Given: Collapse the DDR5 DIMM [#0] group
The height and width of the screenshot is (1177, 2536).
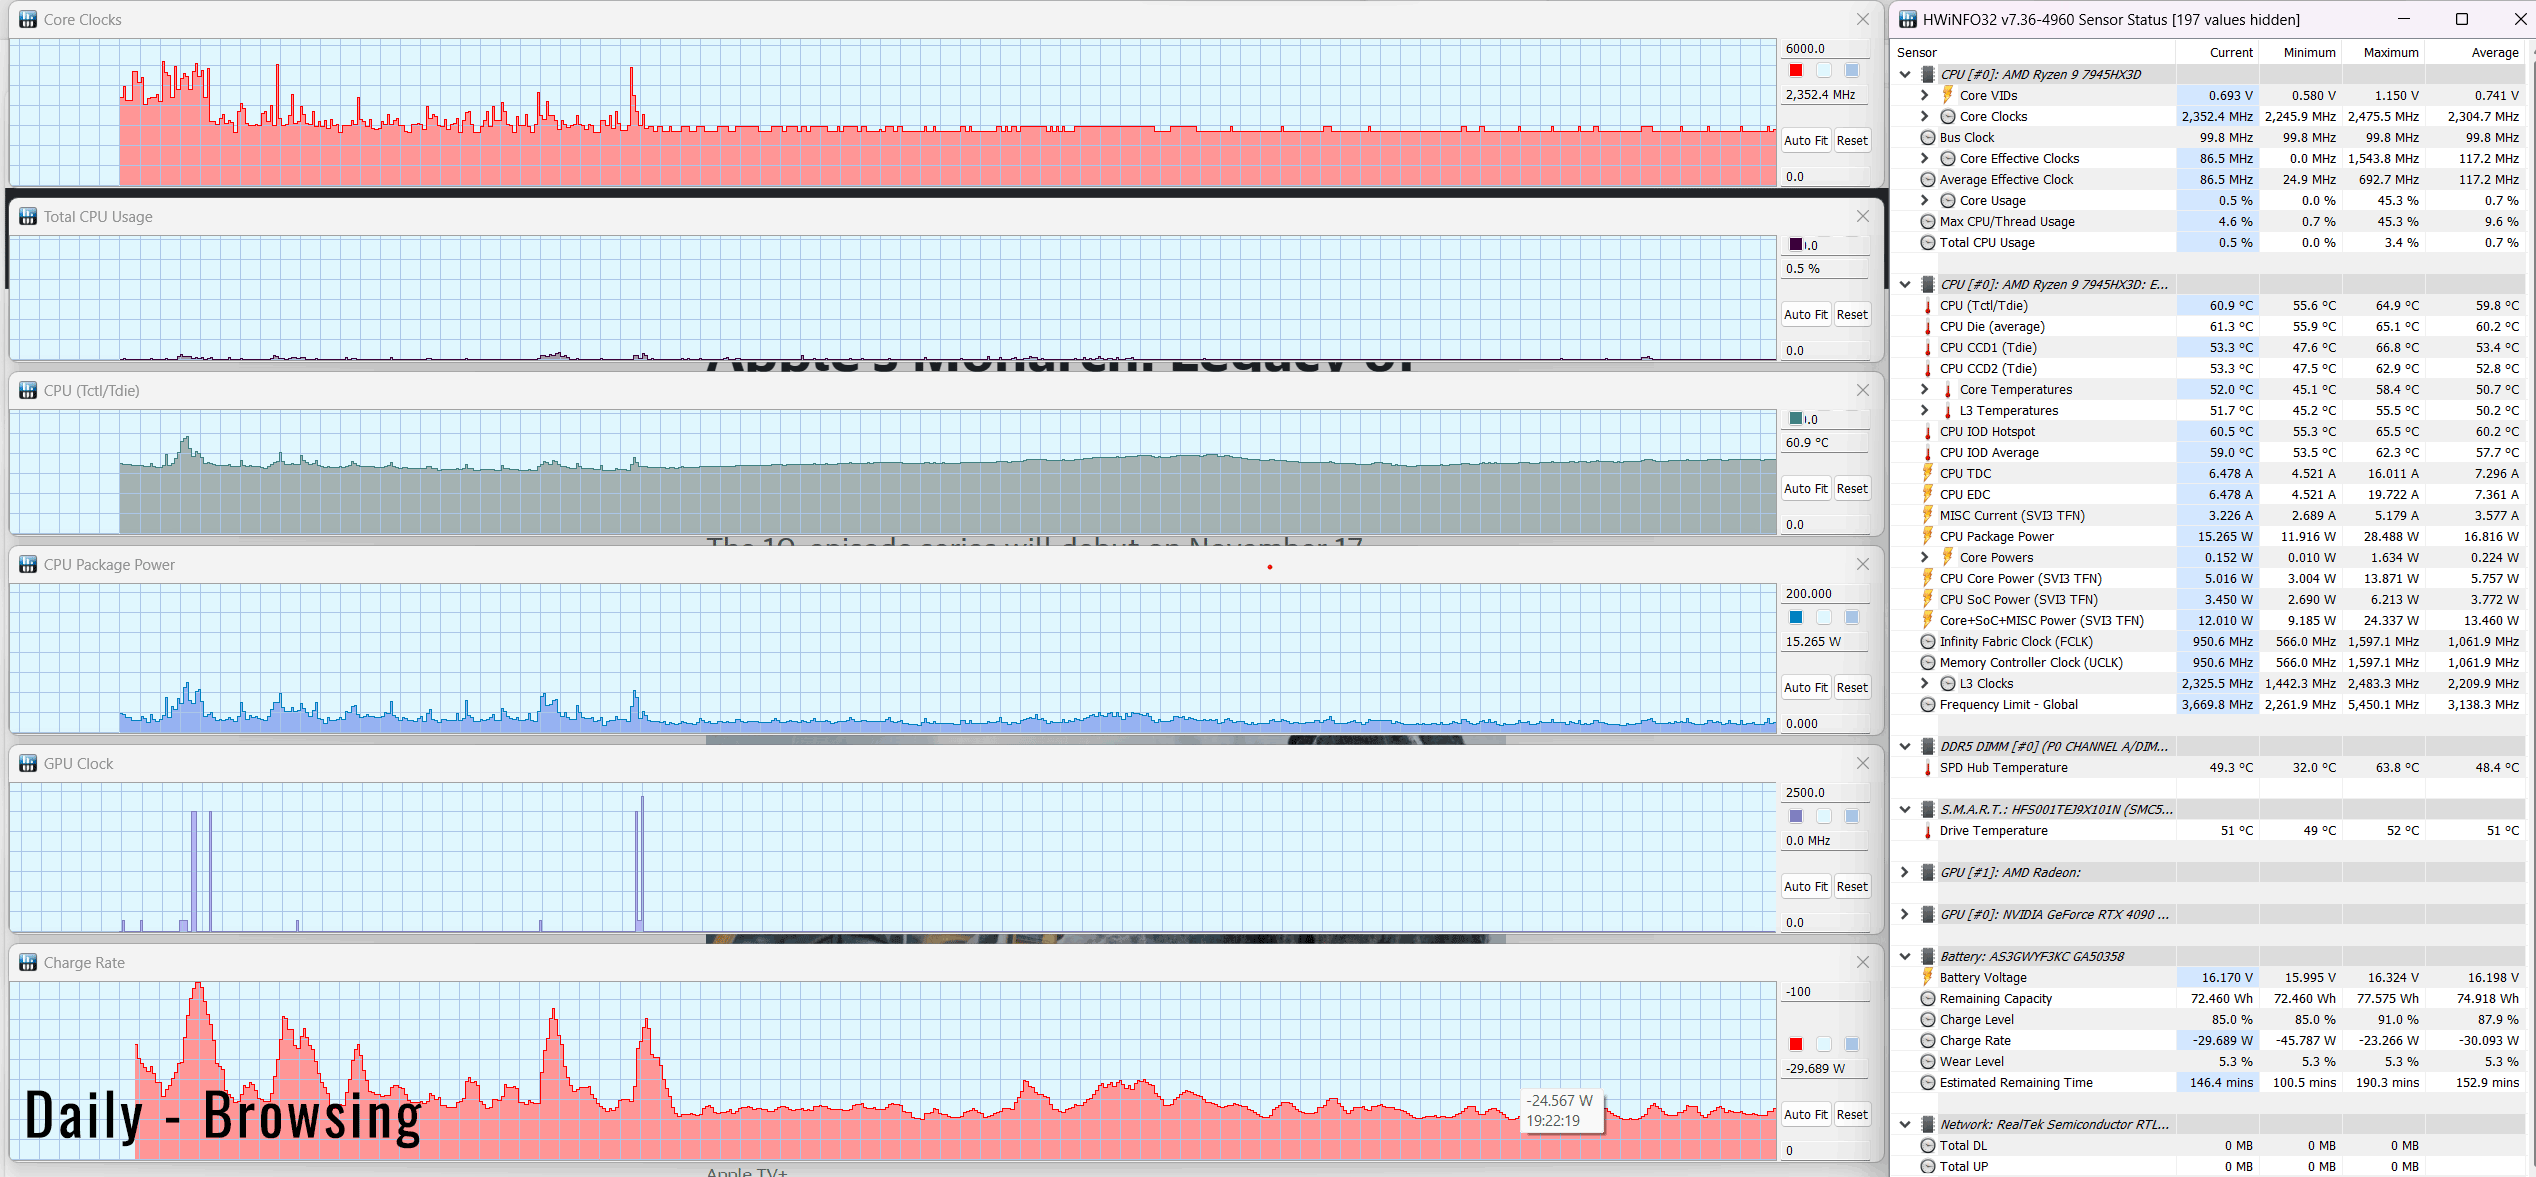Looking at the screenshot, I should coord(1905,747).
